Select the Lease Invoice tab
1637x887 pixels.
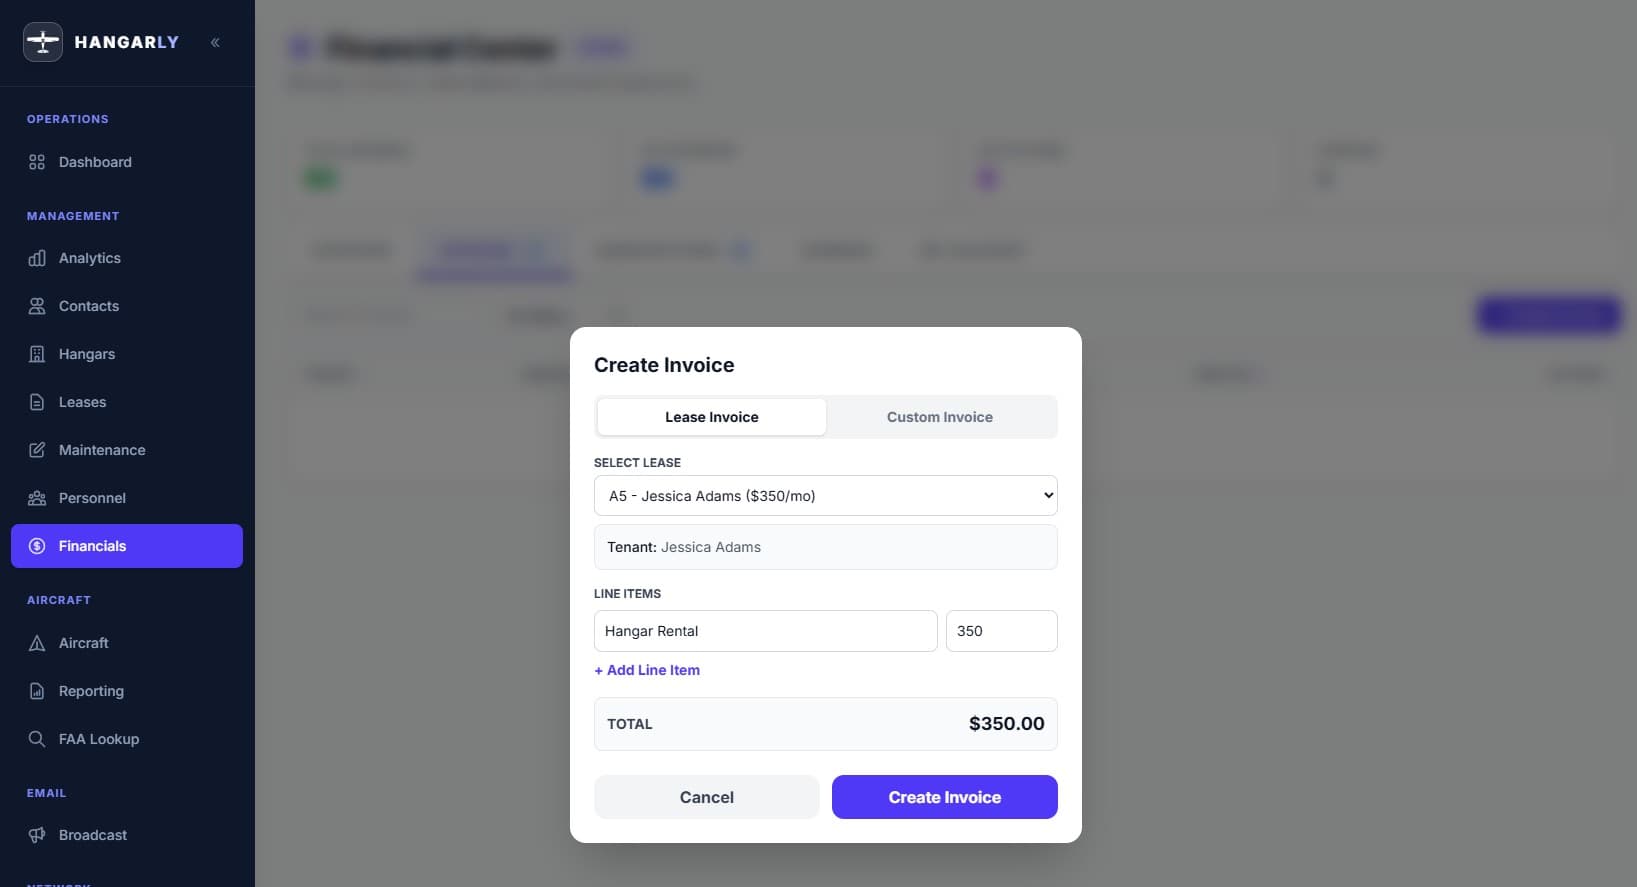coord(711,417)
